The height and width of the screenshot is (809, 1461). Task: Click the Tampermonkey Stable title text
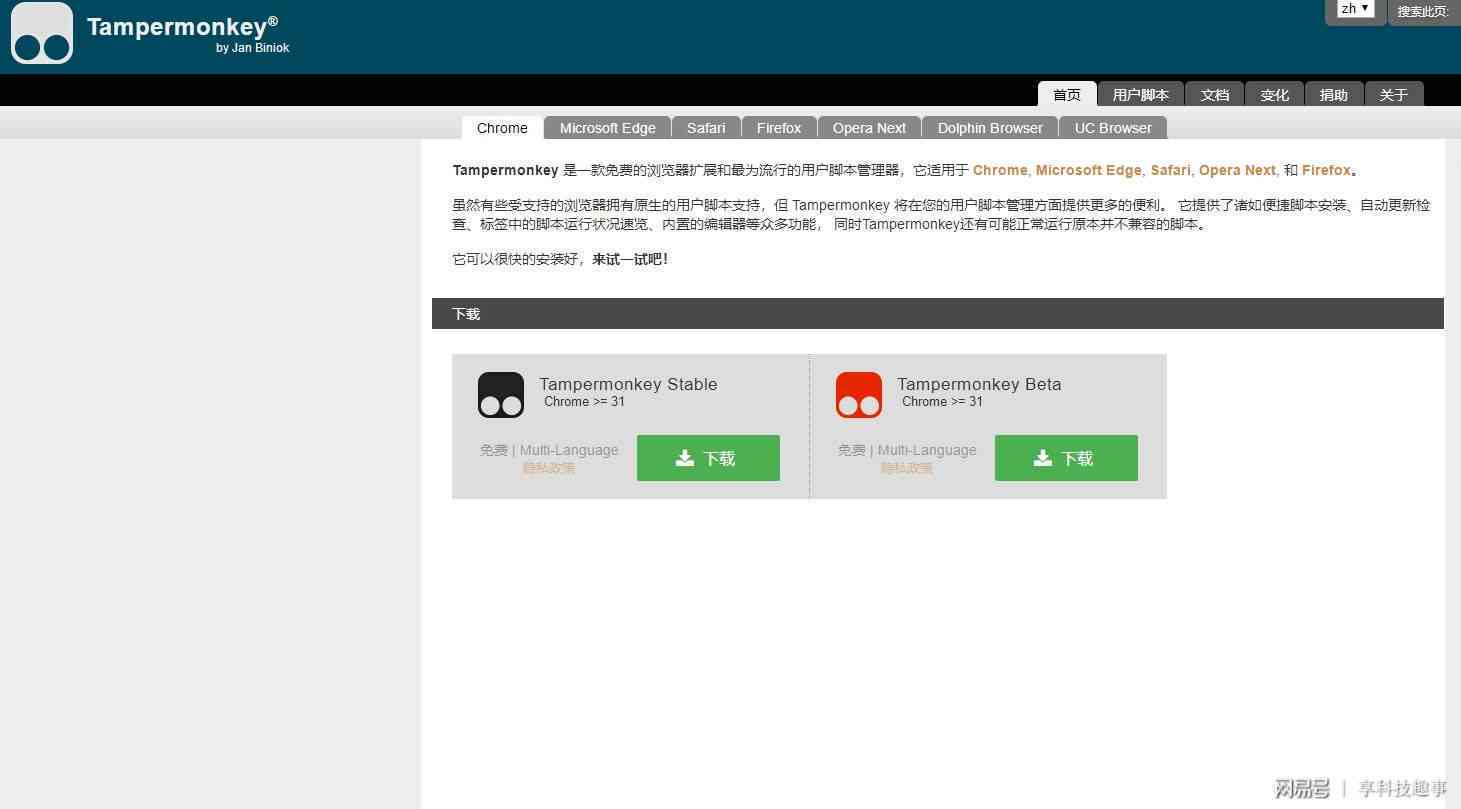[x=628, y=384]
